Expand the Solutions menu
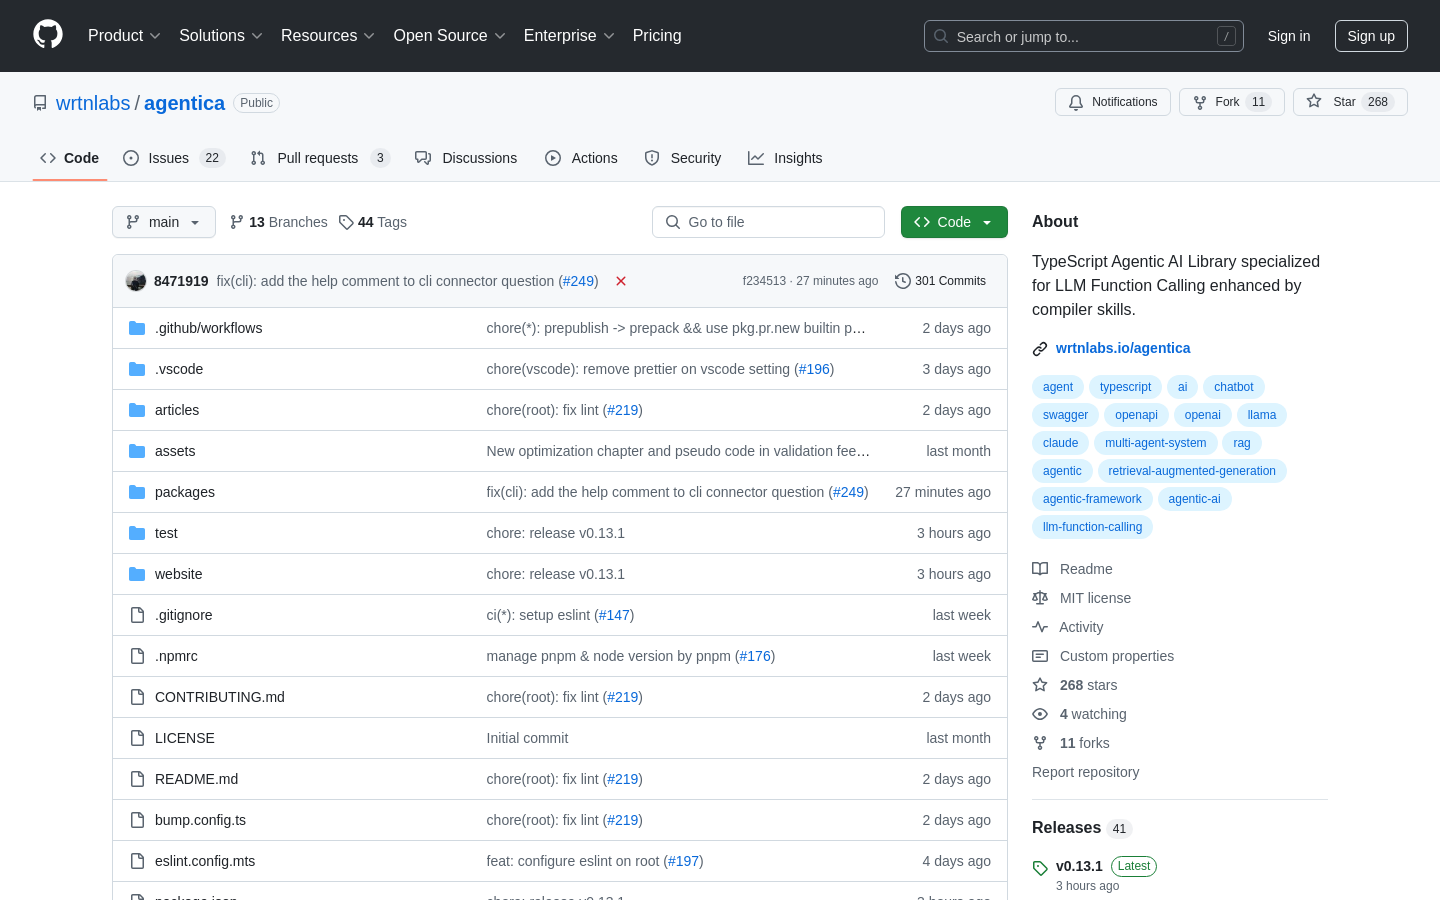 (x=221, y=35)
